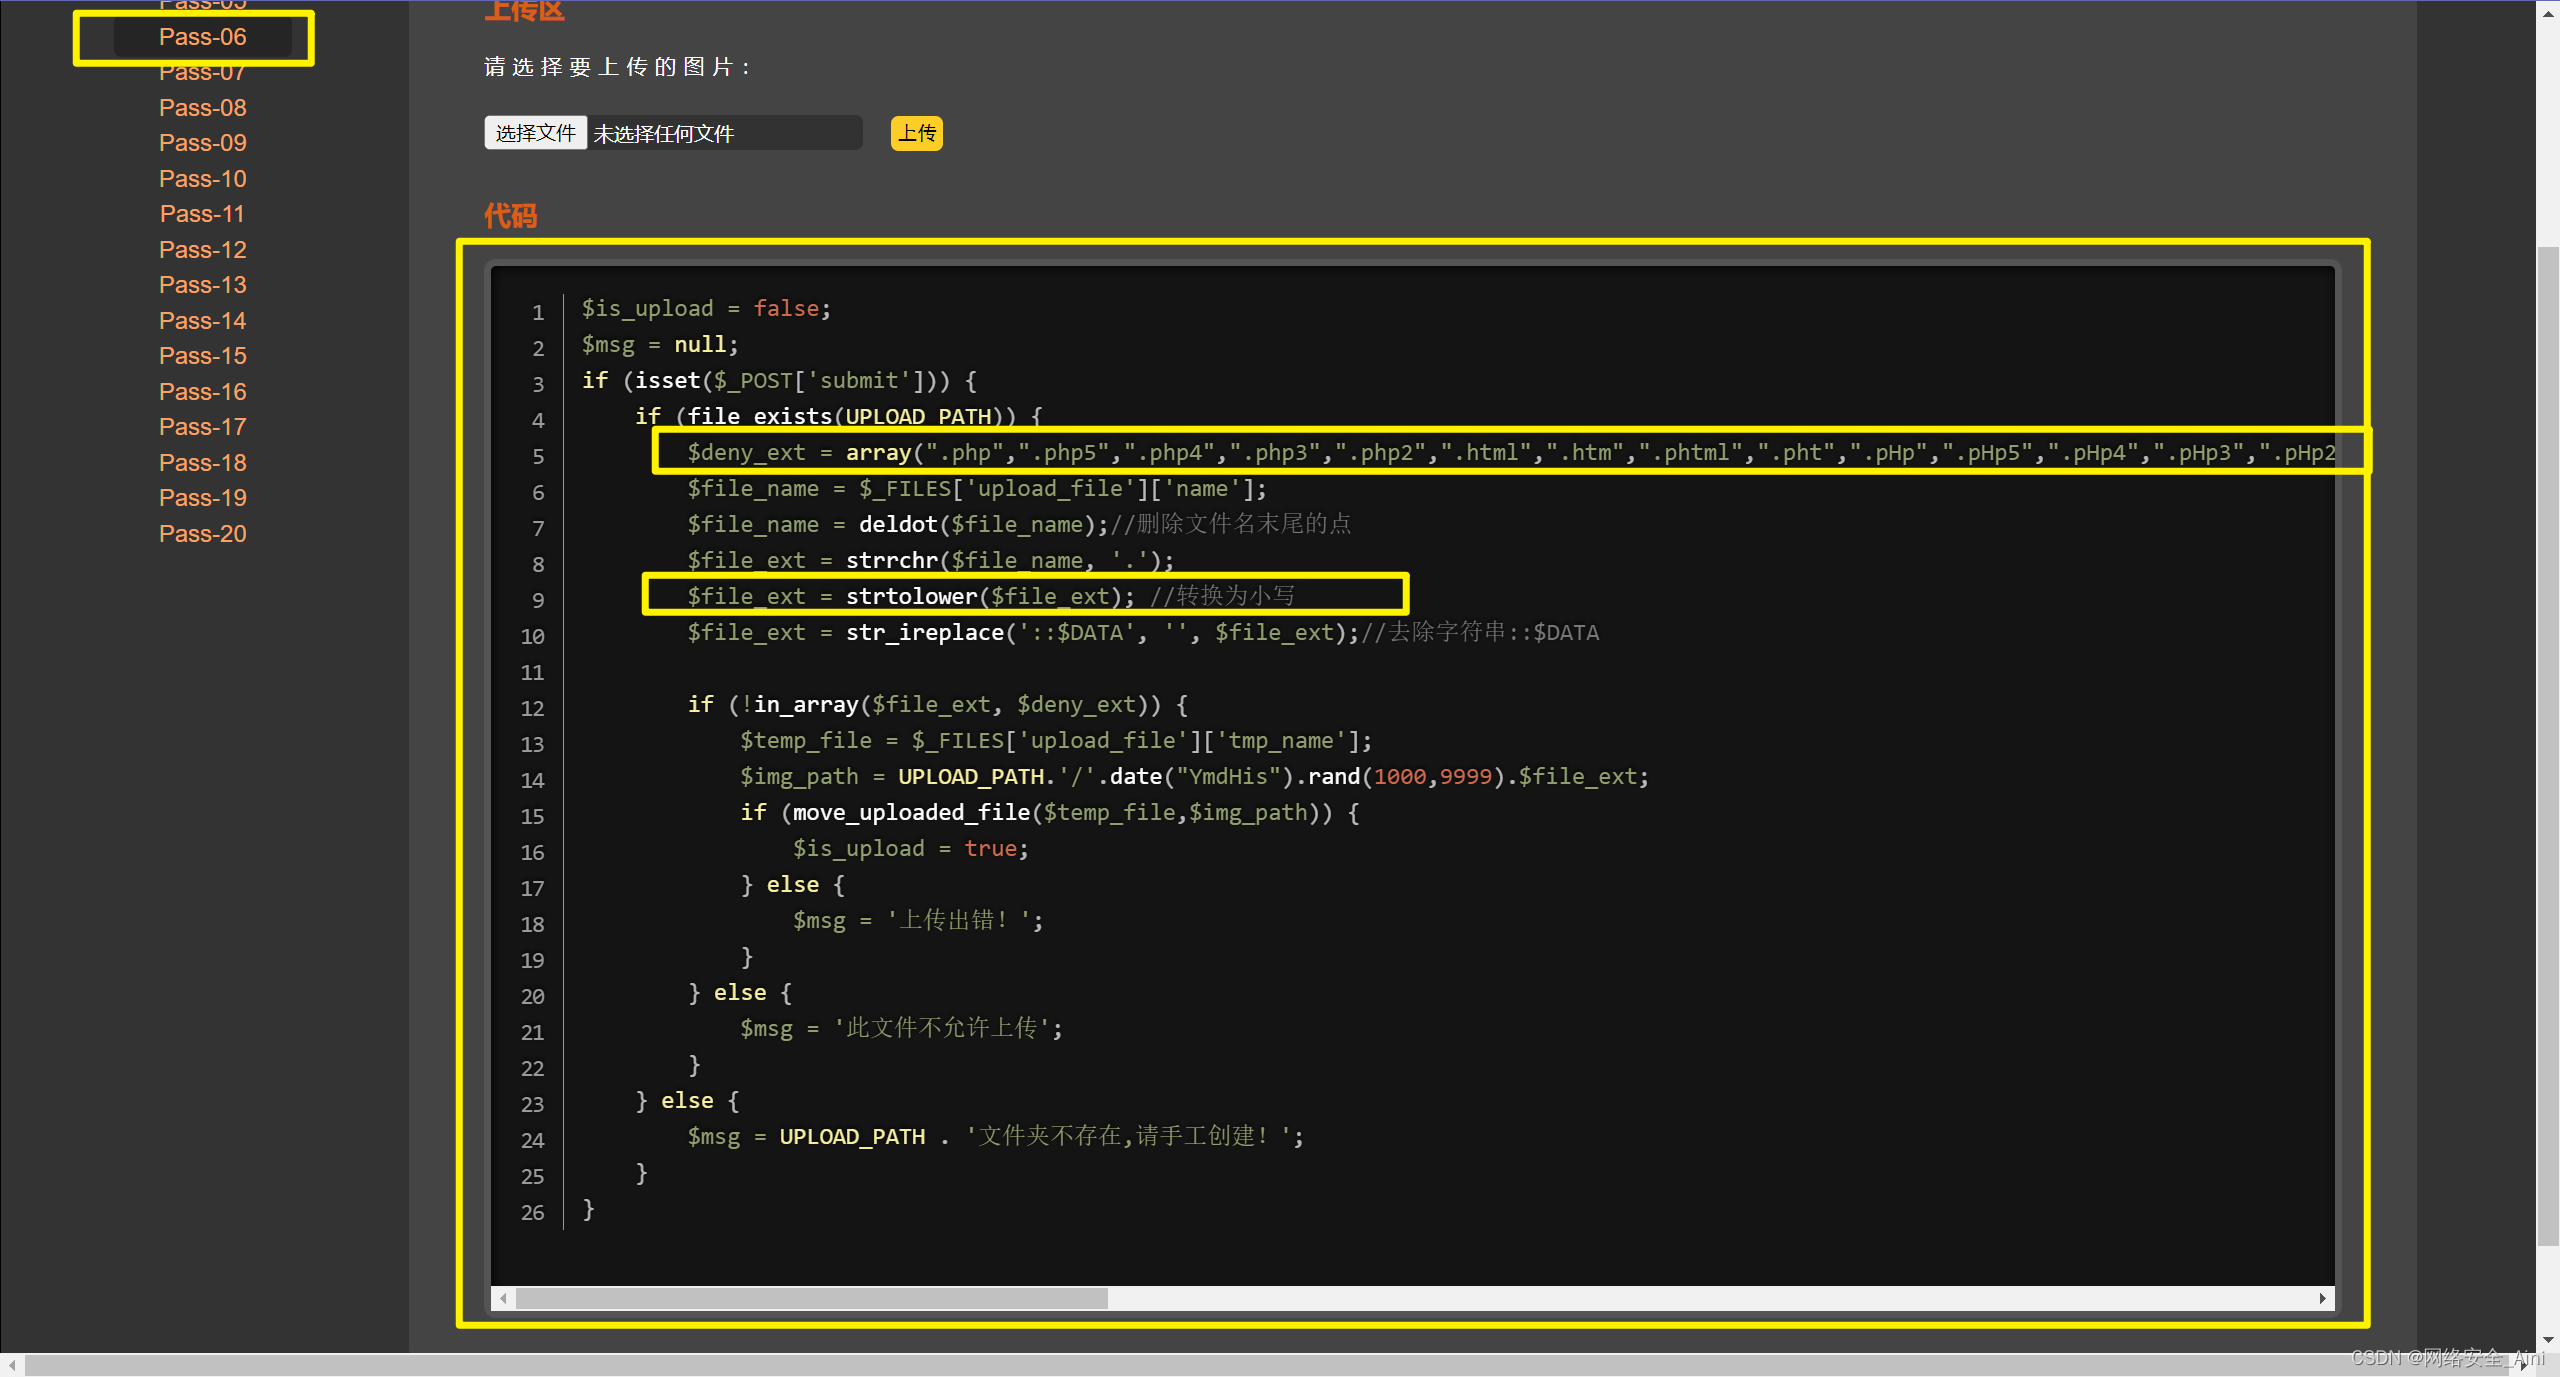This screenshot has height=1377, width=2560.
Task: Go to the Pass-08 level
Action: (x=202, y=108)
